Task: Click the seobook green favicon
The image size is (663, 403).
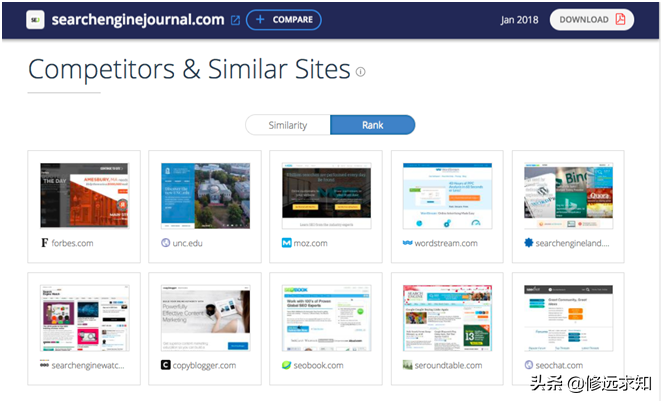Action: point(287,365)
